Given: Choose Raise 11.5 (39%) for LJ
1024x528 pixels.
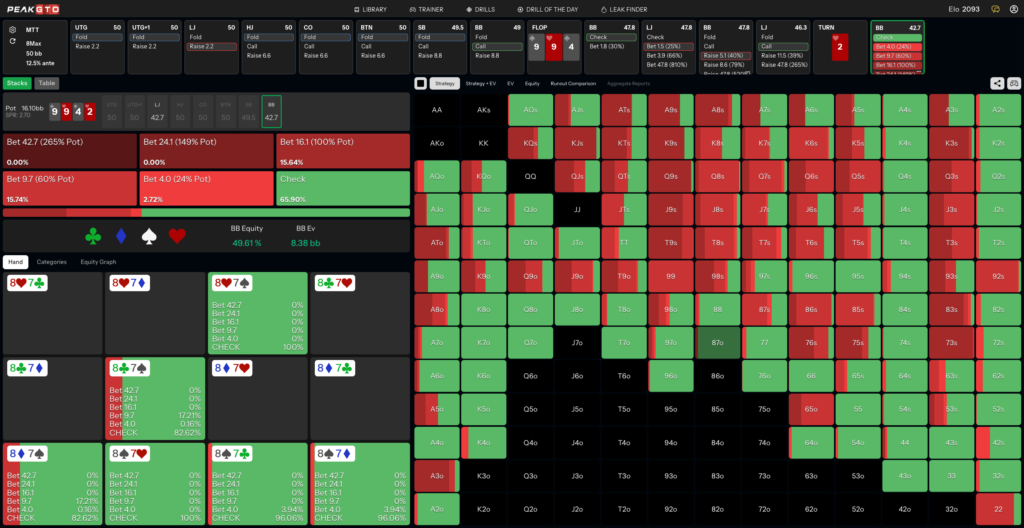Looking at the screenshot, I should pos(783,56).
